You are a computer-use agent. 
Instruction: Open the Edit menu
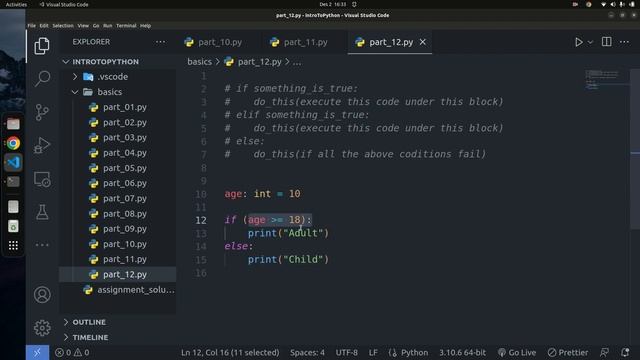44,25
